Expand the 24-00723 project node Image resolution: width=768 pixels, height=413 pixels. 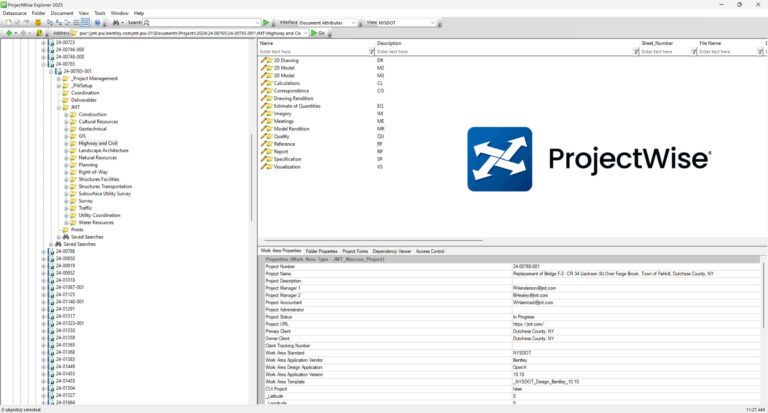(x=44, y=43)
